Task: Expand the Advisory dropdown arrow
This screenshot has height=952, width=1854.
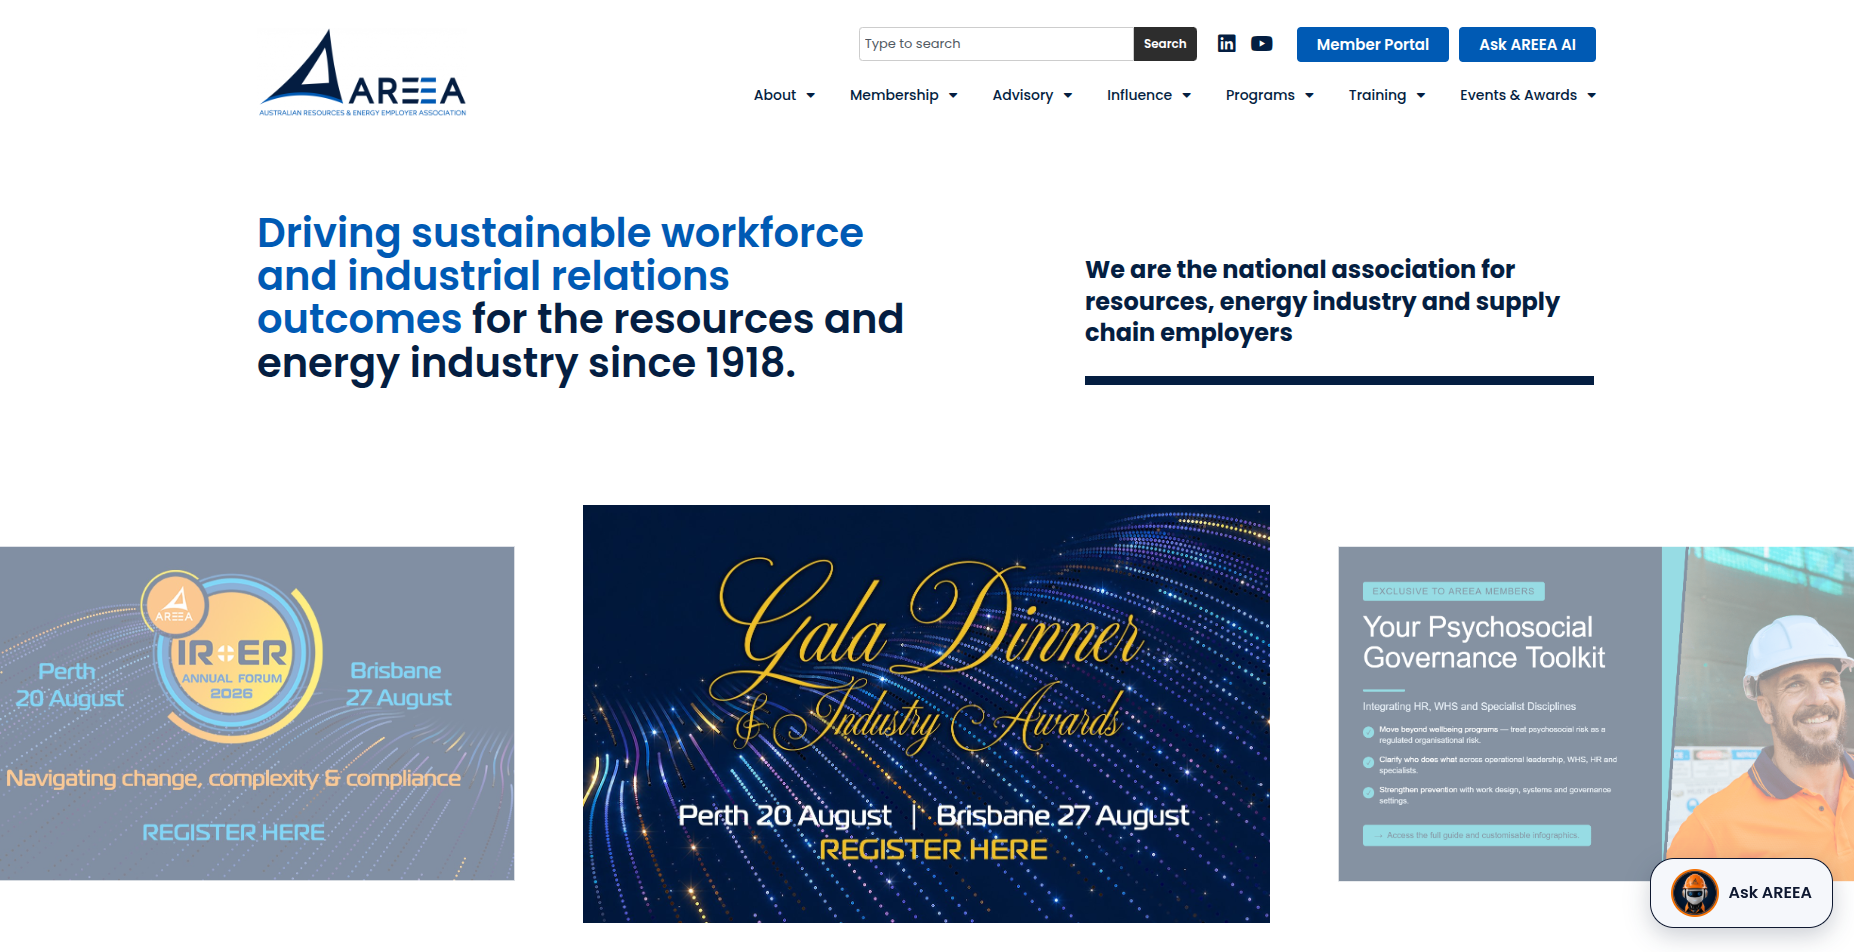Action: tap(1068, 96)
